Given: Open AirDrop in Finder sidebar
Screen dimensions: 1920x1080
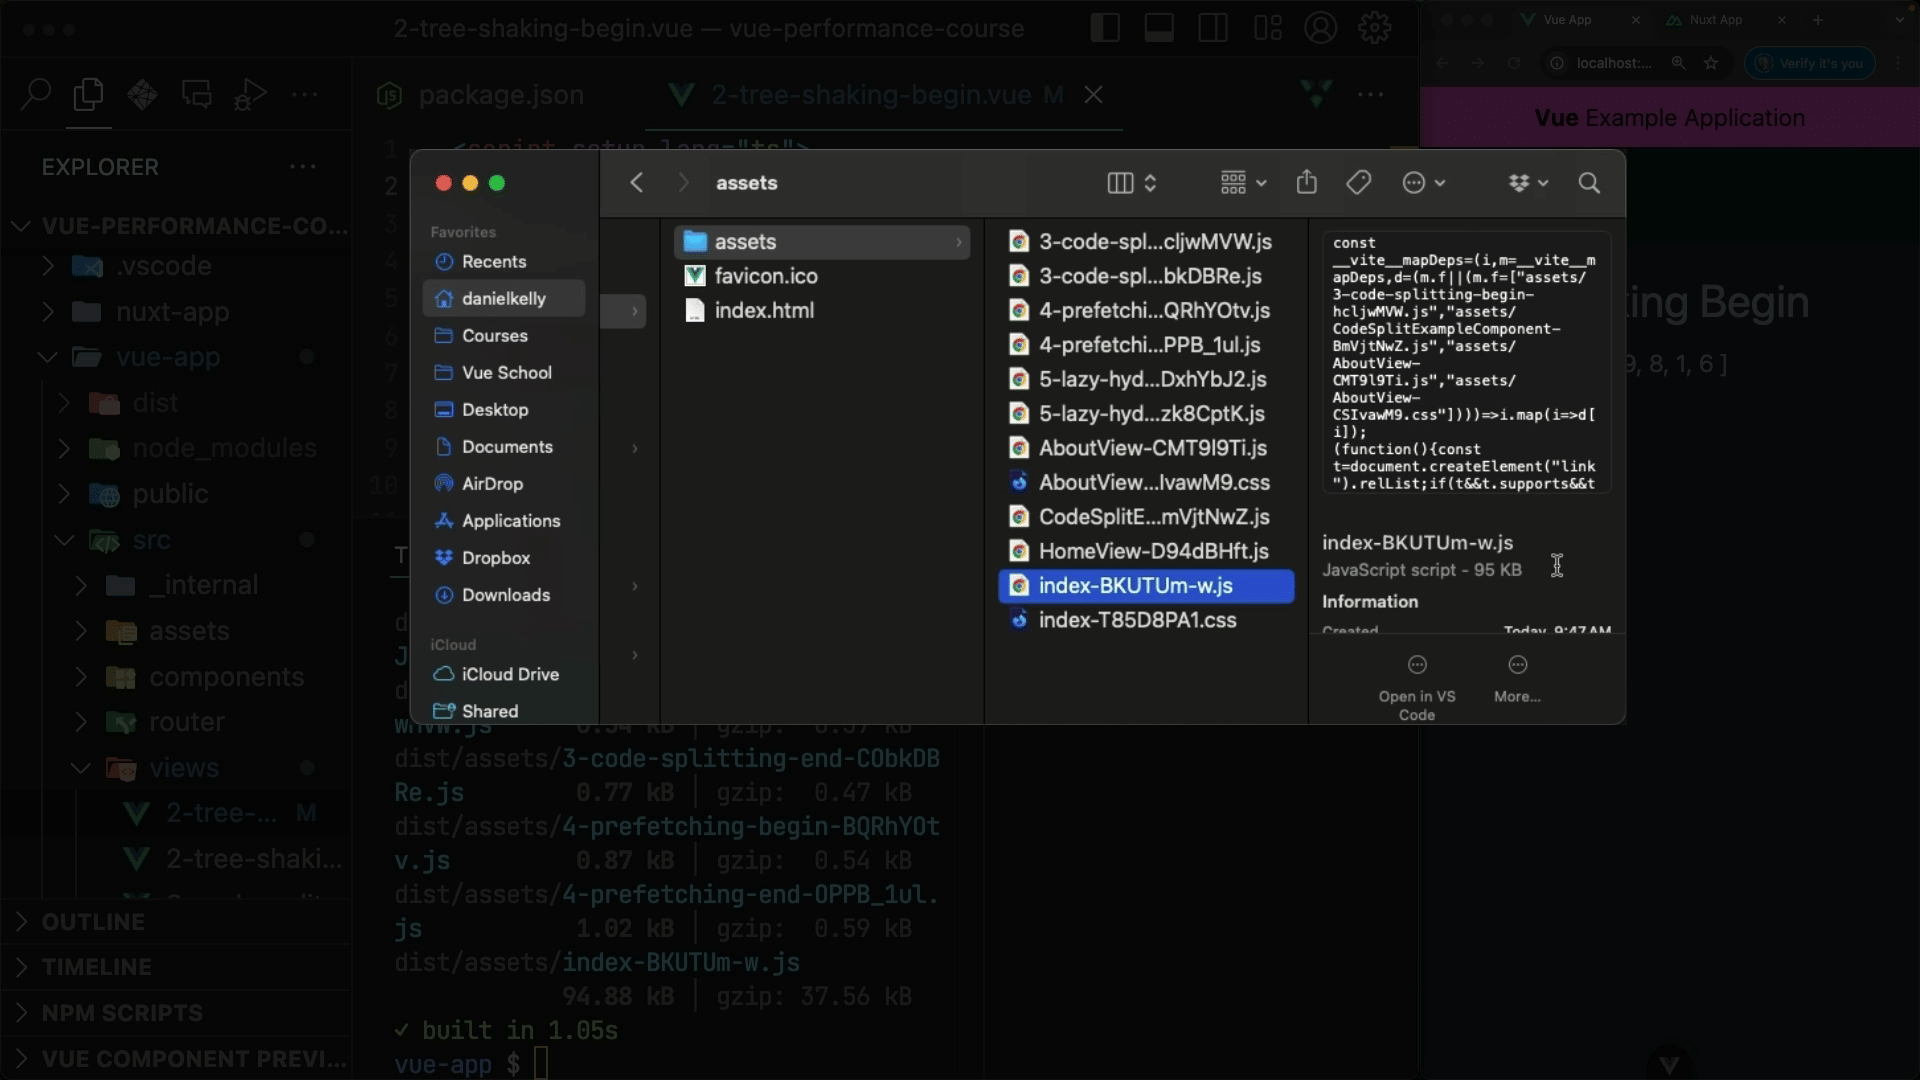Looking at the screenshot, I should 503,483.
